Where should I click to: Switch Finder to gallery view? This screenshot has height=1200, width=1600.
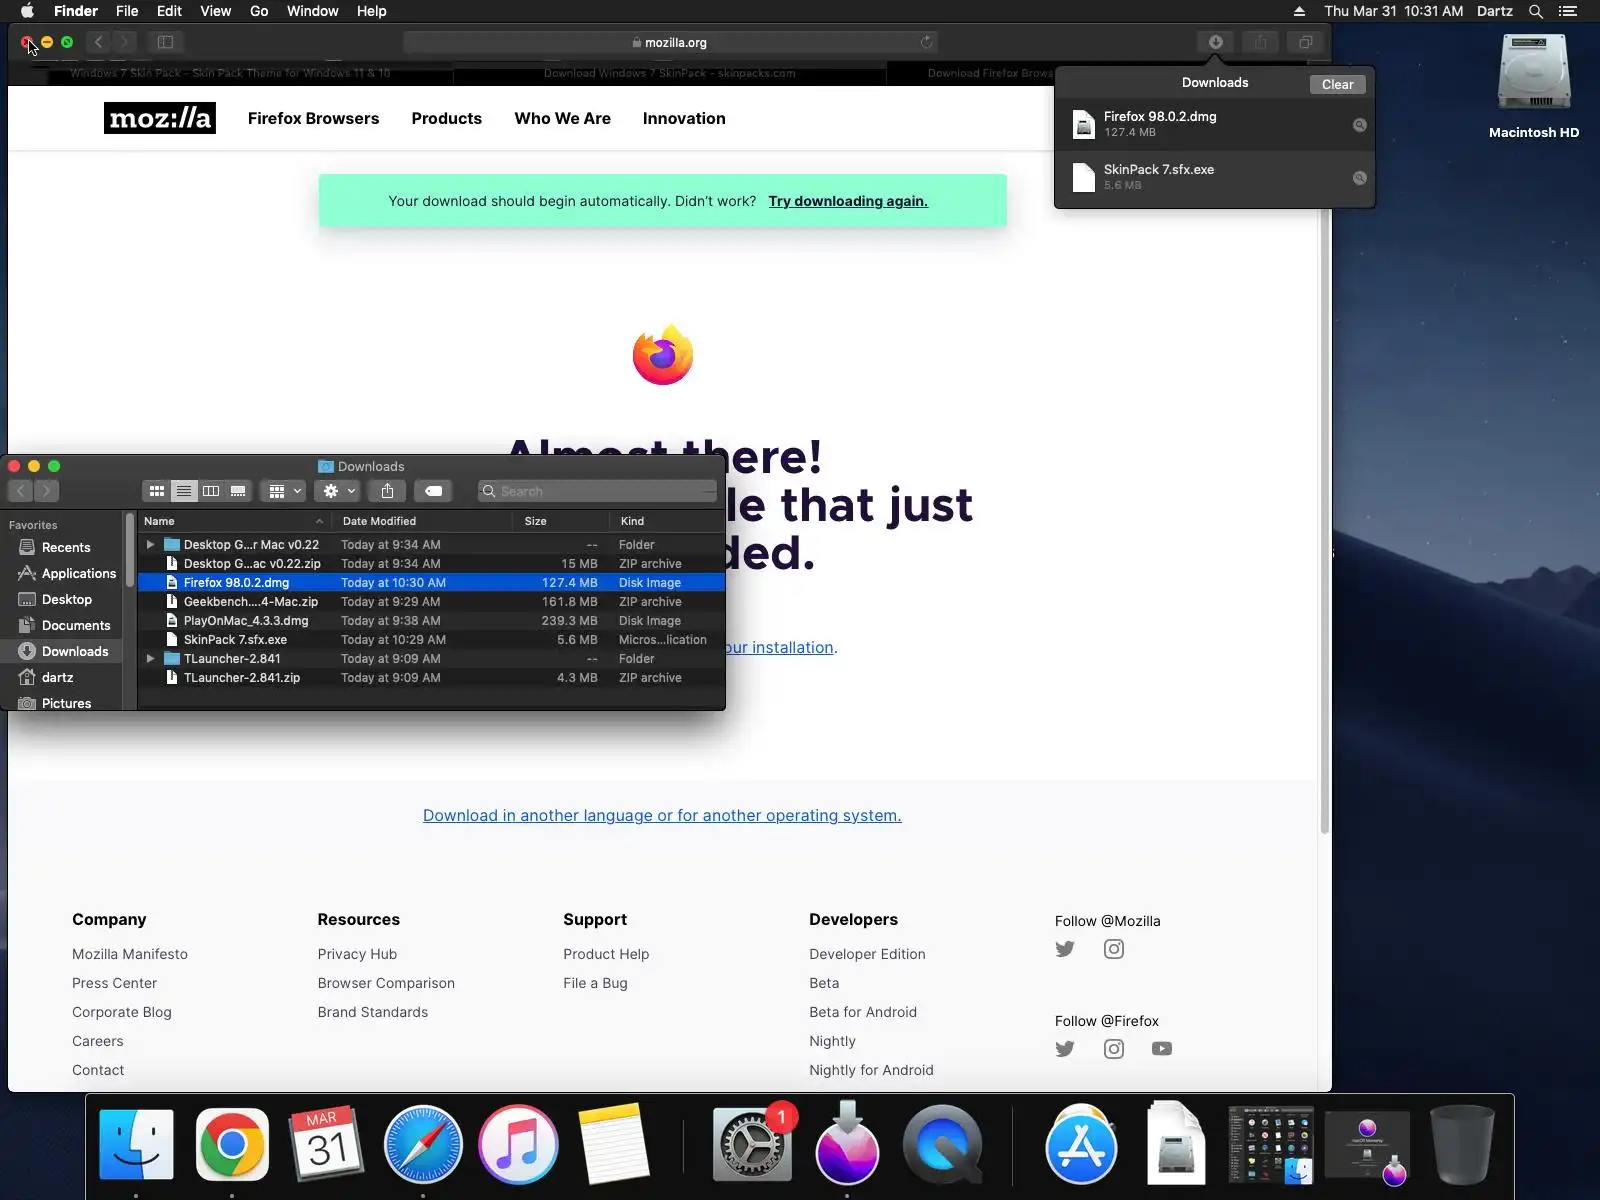click(238, 491)
